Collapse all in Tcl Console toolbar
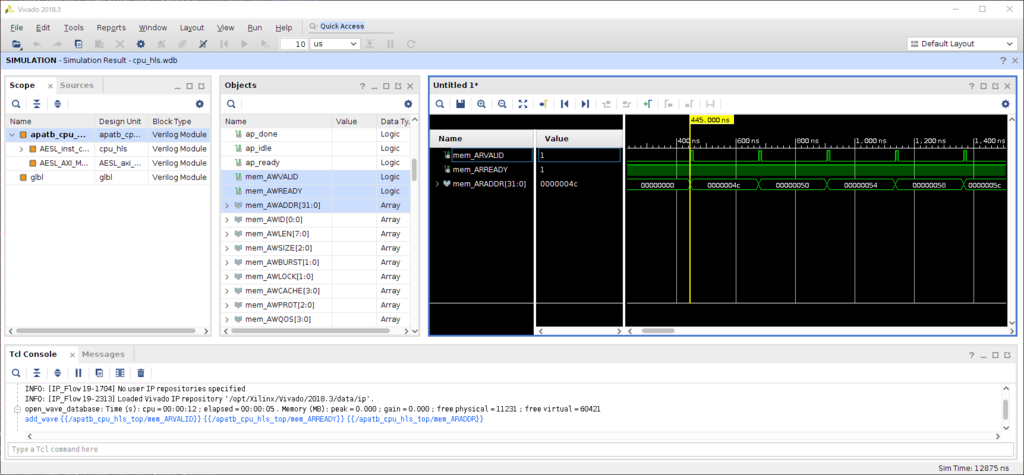 pos(37,373)
